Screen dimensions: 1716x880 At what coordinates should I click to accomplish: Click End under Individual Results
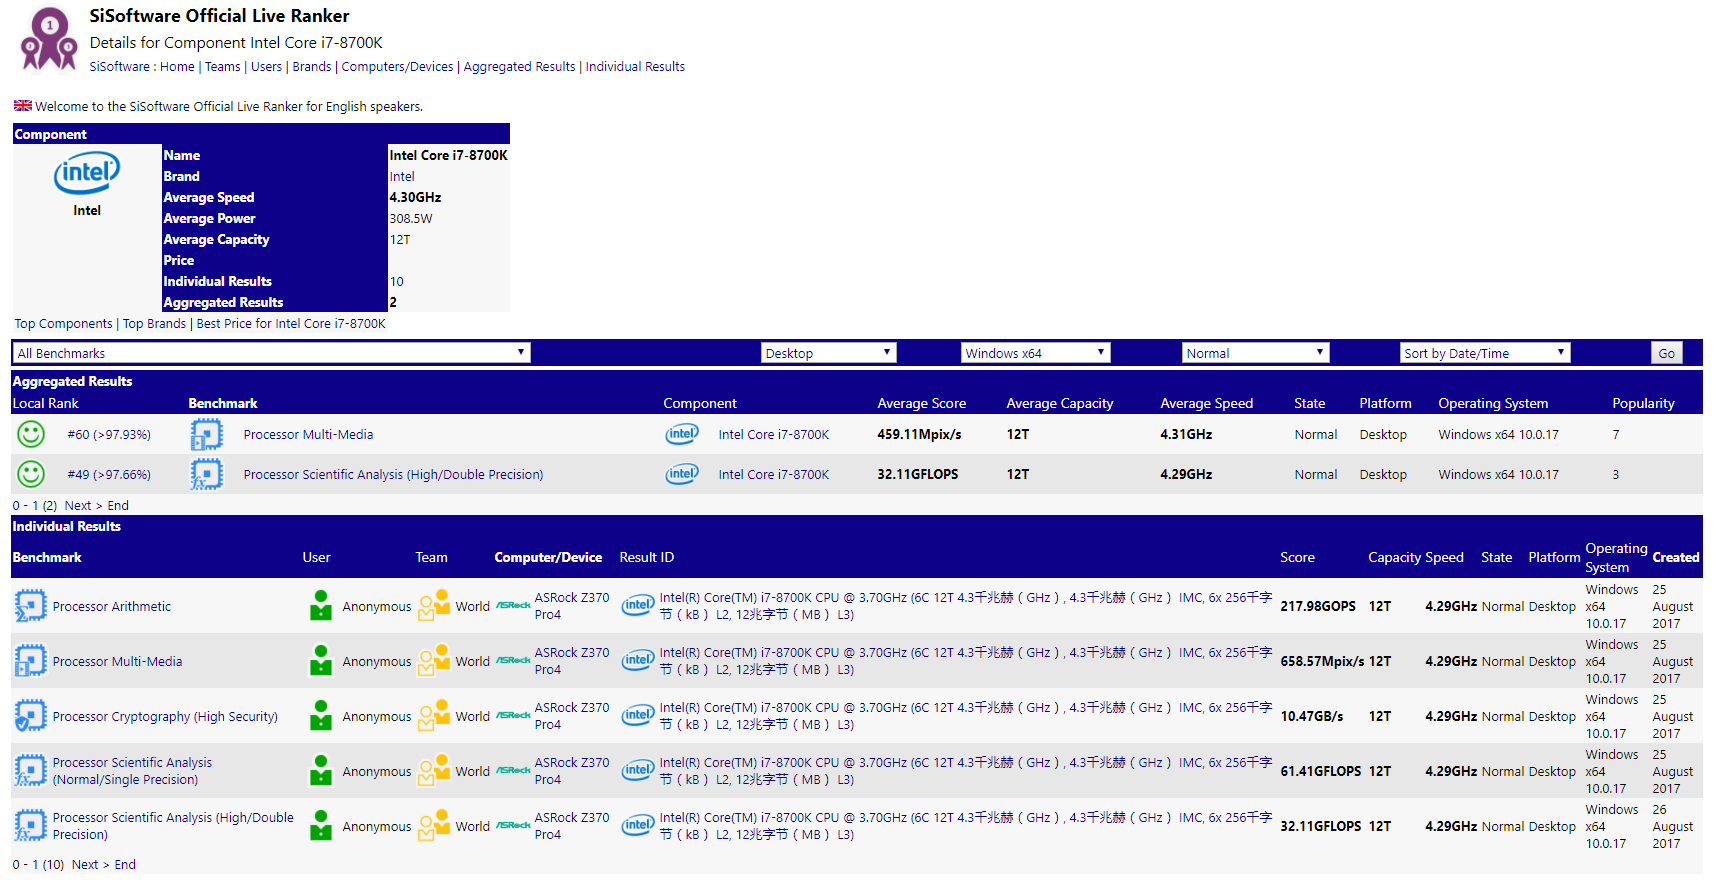pos(125,865)
